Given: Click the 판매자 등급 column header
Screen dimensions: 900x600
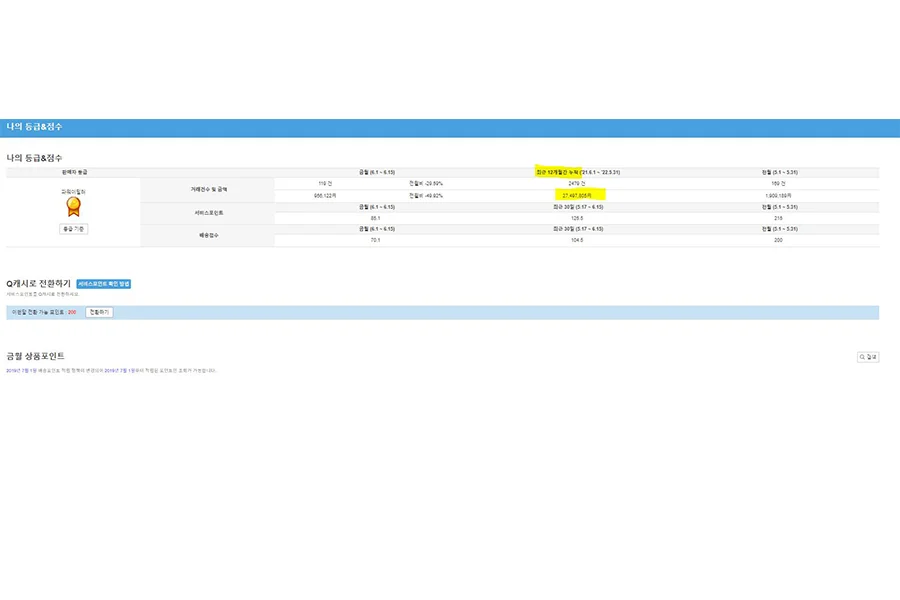Looking at the screenshot, I should click(74, 172).
